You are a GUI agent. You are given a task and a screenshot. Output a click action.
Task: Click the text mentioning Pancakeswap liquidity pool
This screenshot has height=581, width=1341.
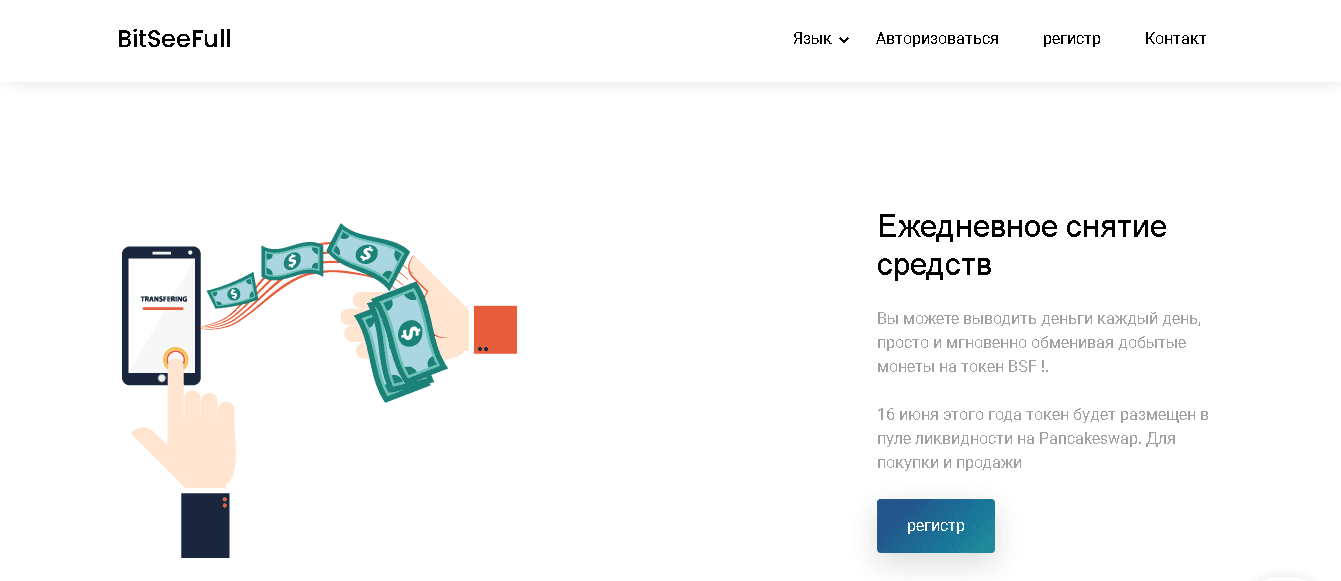1043,439
